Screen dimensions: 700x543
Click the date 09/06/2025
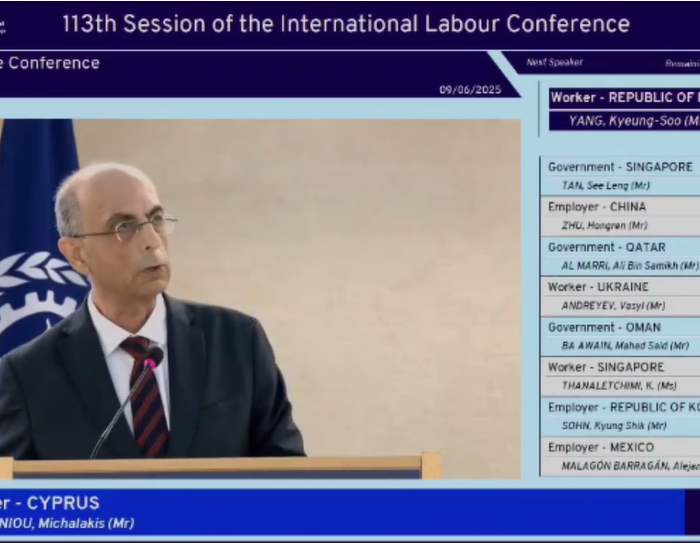click(x=470, y=90)
